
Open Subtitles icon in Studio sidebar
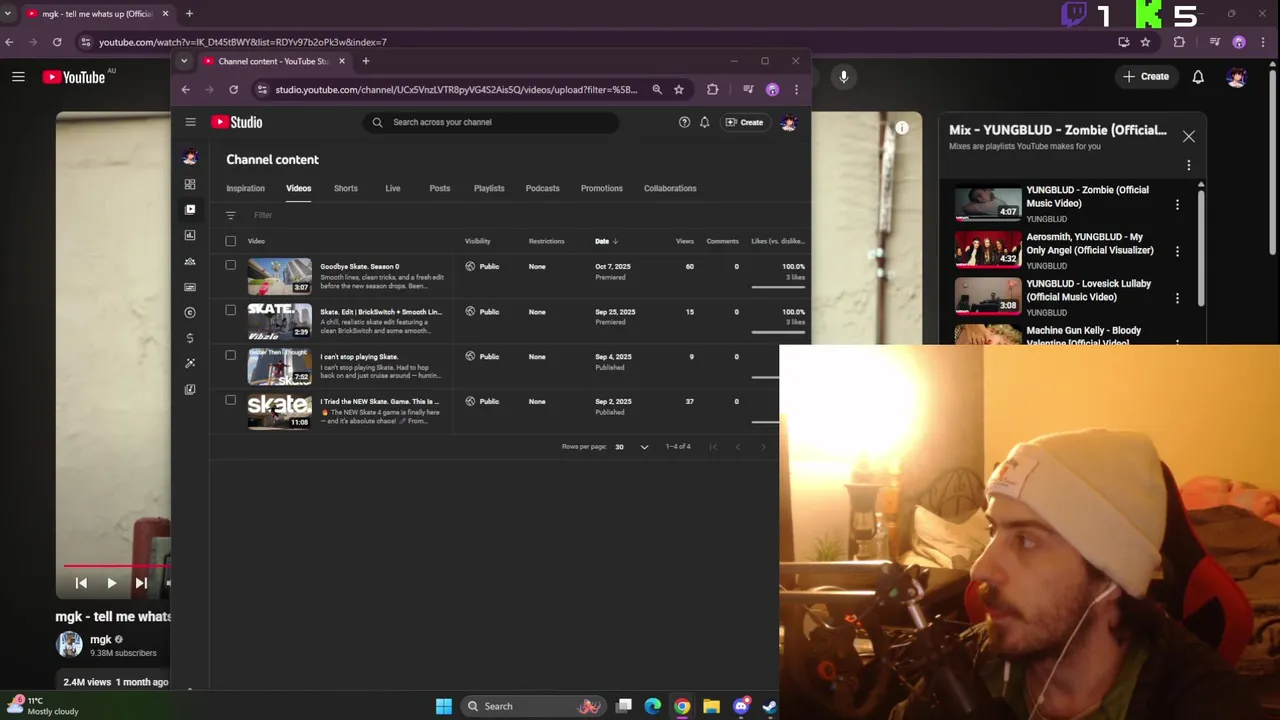(x=190, y=287)
